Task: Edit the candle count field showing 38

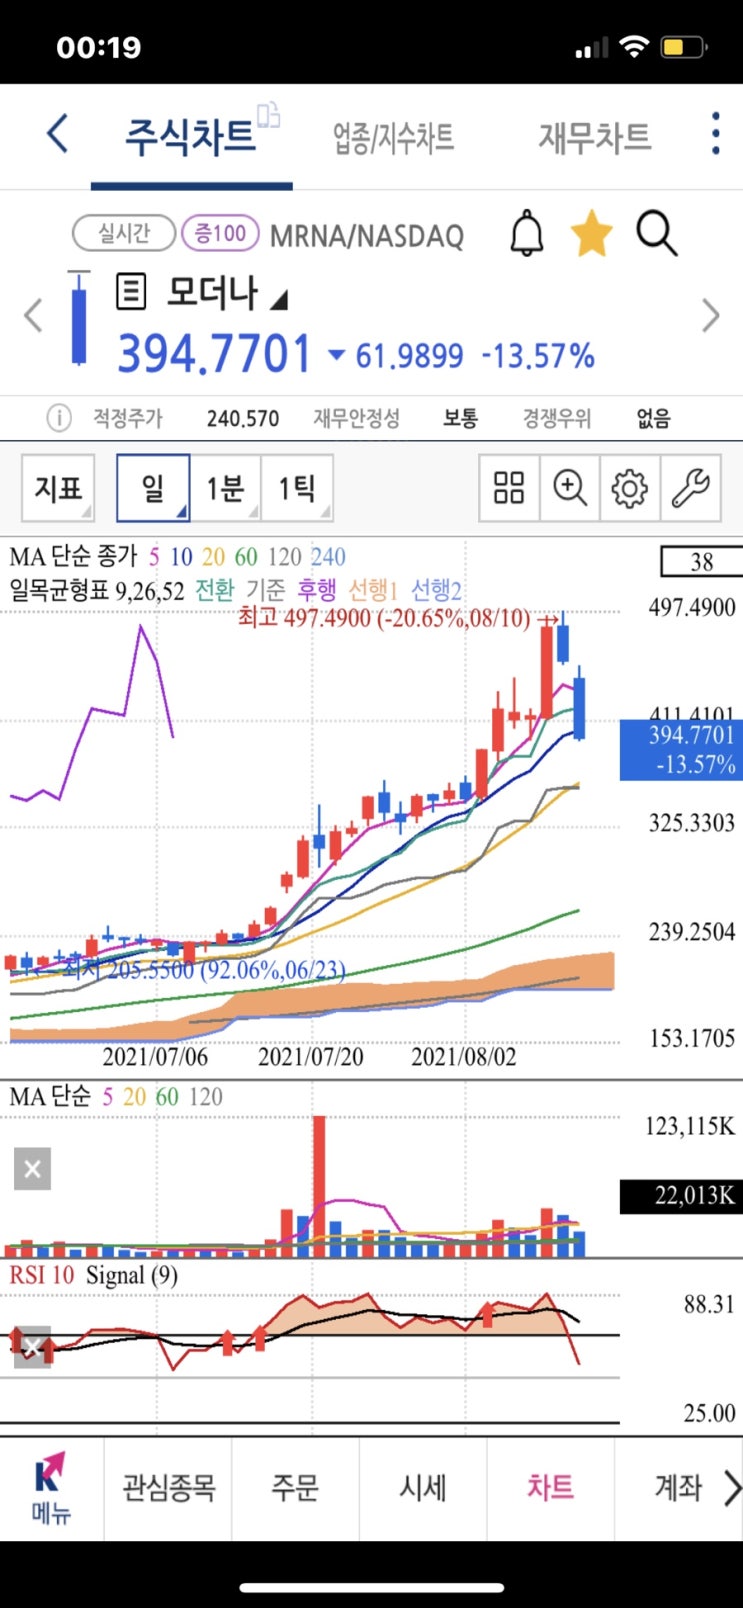Action: [702, 561]
